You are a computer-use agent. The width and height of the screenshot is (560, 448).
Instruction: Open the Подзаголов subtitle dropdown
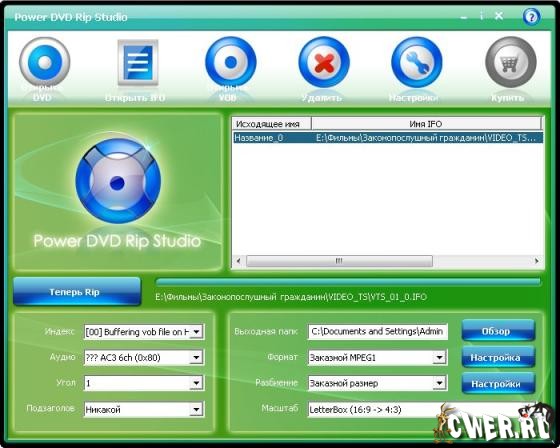[x=196, y=409]
